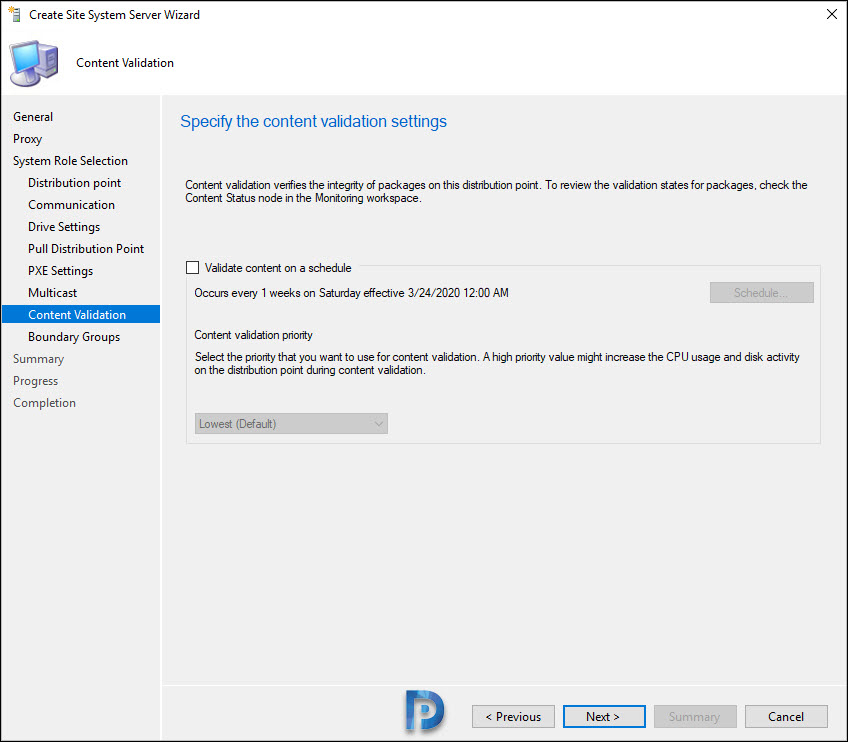Viewport: 848px width, 742px height.
Task: Go back with the < Previous button
Action: [x=513, y=717]
